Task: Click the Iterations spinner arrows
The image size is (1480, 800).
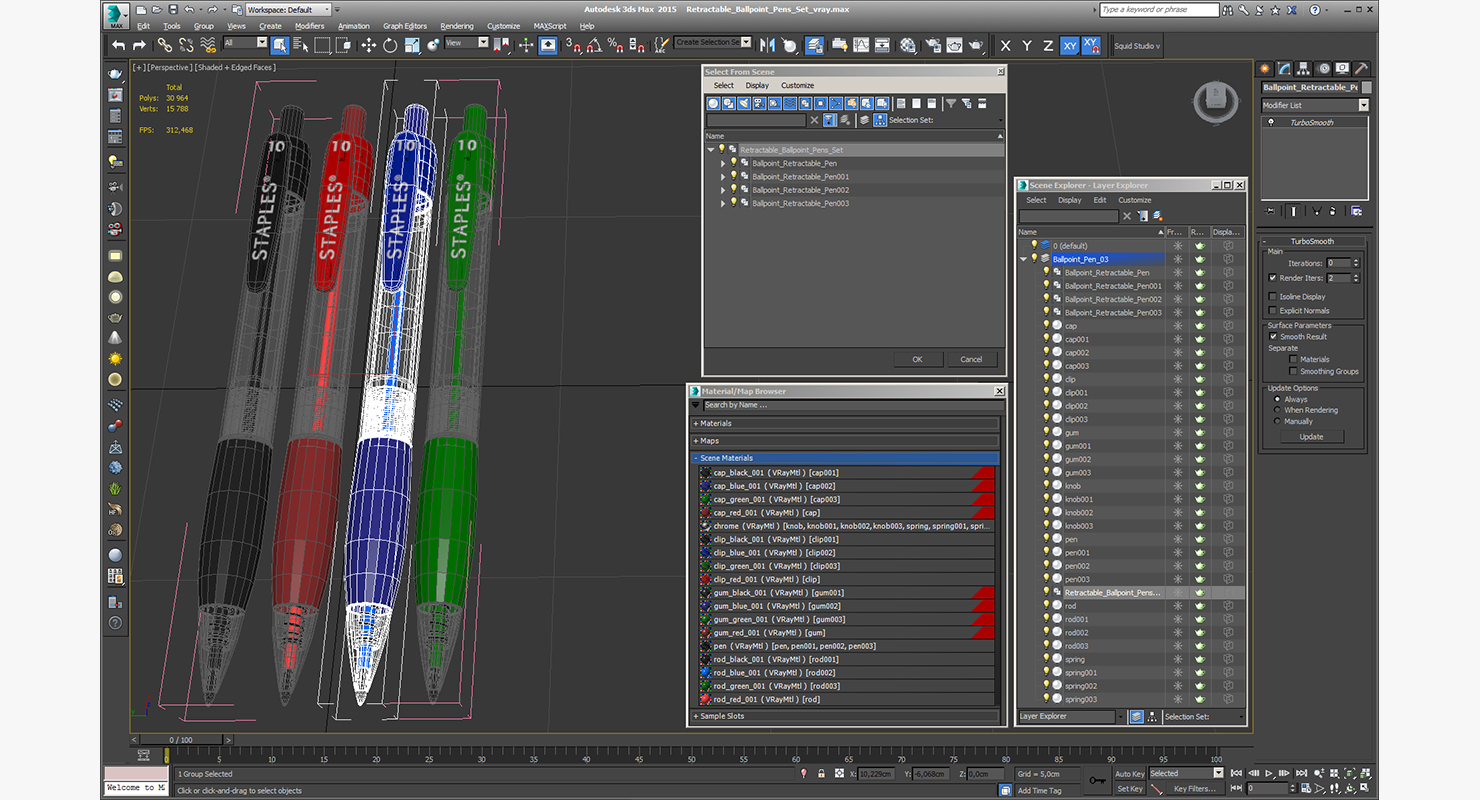Action: pos(1356,263)
